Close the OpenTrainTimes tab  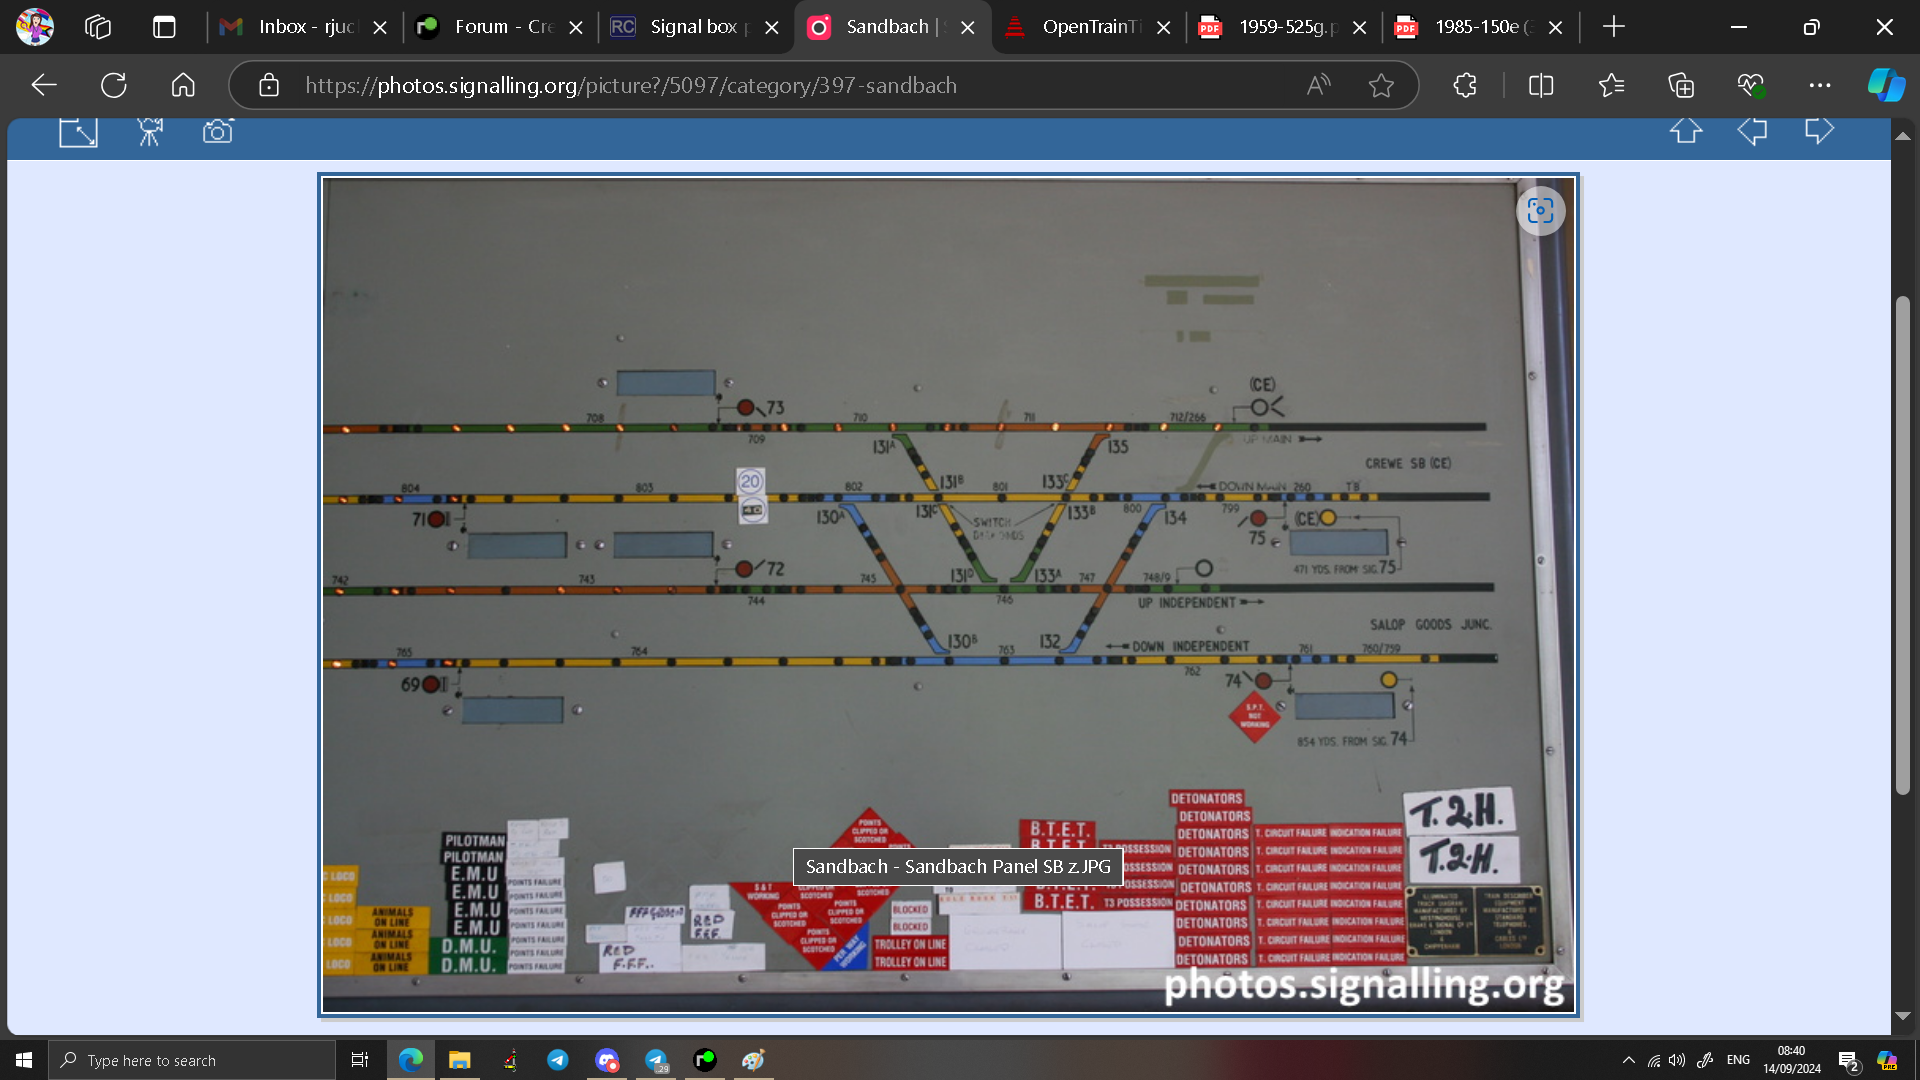pos(1164,28)
